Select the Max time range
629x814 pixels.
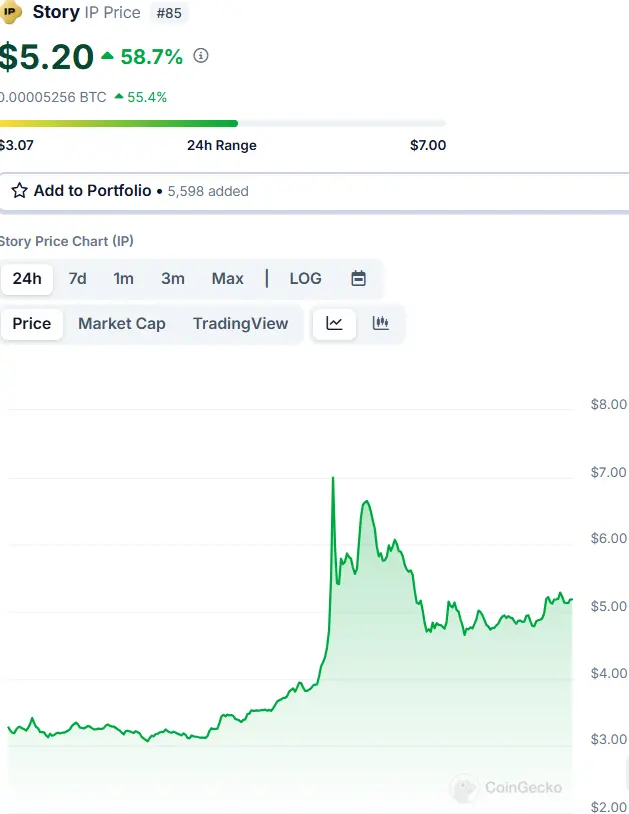(x=227, y=278)
